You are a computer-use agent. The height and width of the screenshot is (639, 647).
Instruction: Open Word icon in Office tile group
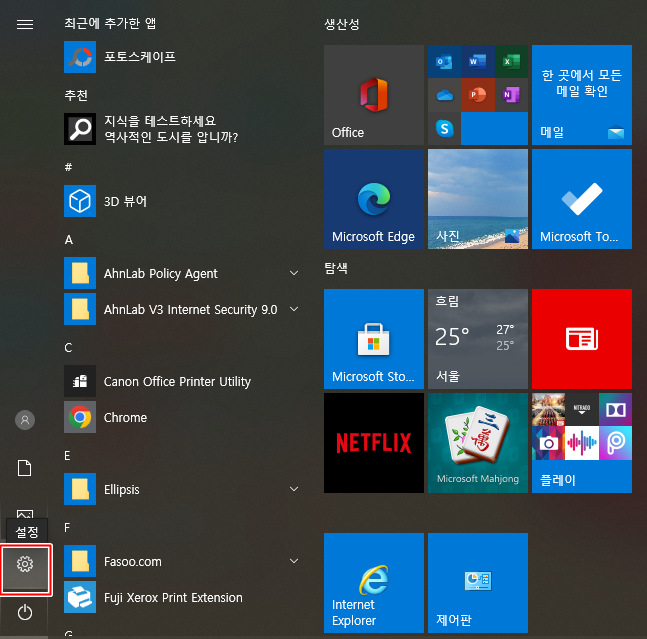click(478, 62)
